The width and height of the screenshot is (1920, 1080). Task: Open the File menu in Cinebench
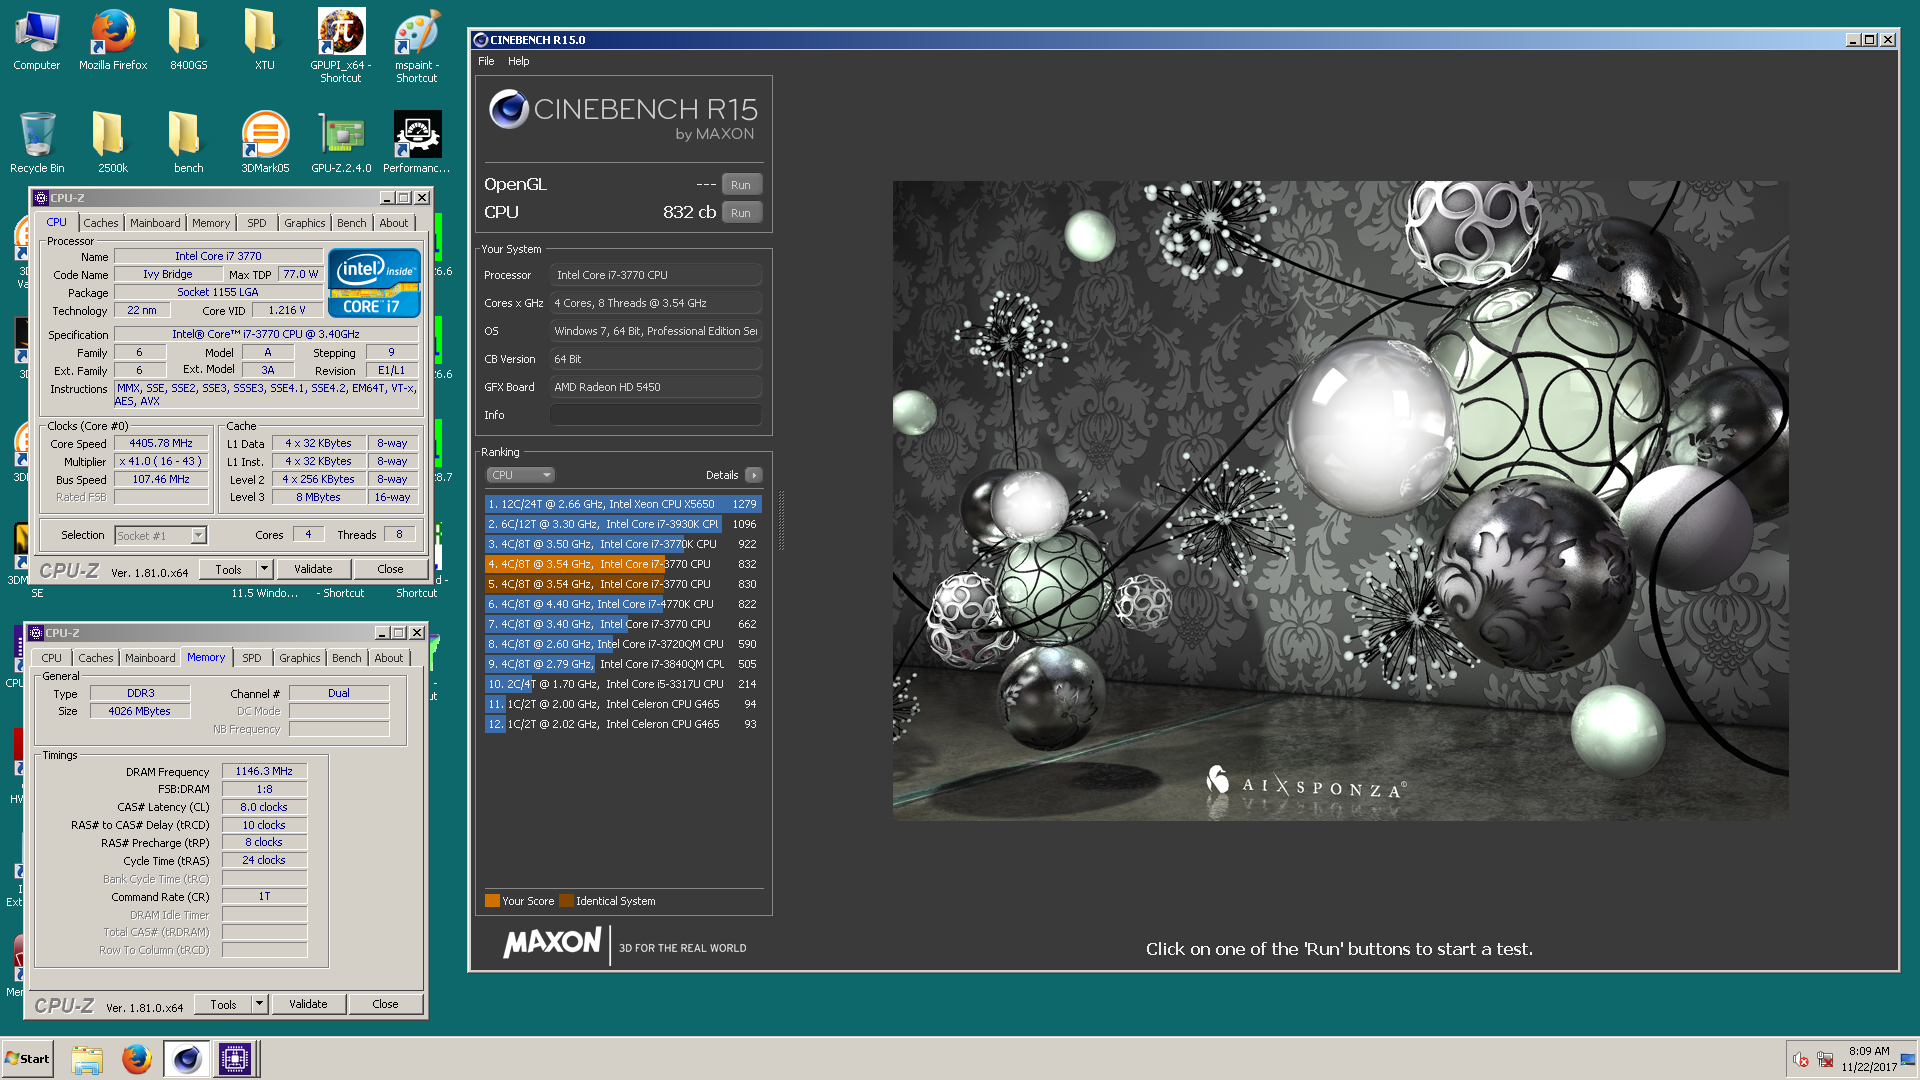tap(486, 61)
